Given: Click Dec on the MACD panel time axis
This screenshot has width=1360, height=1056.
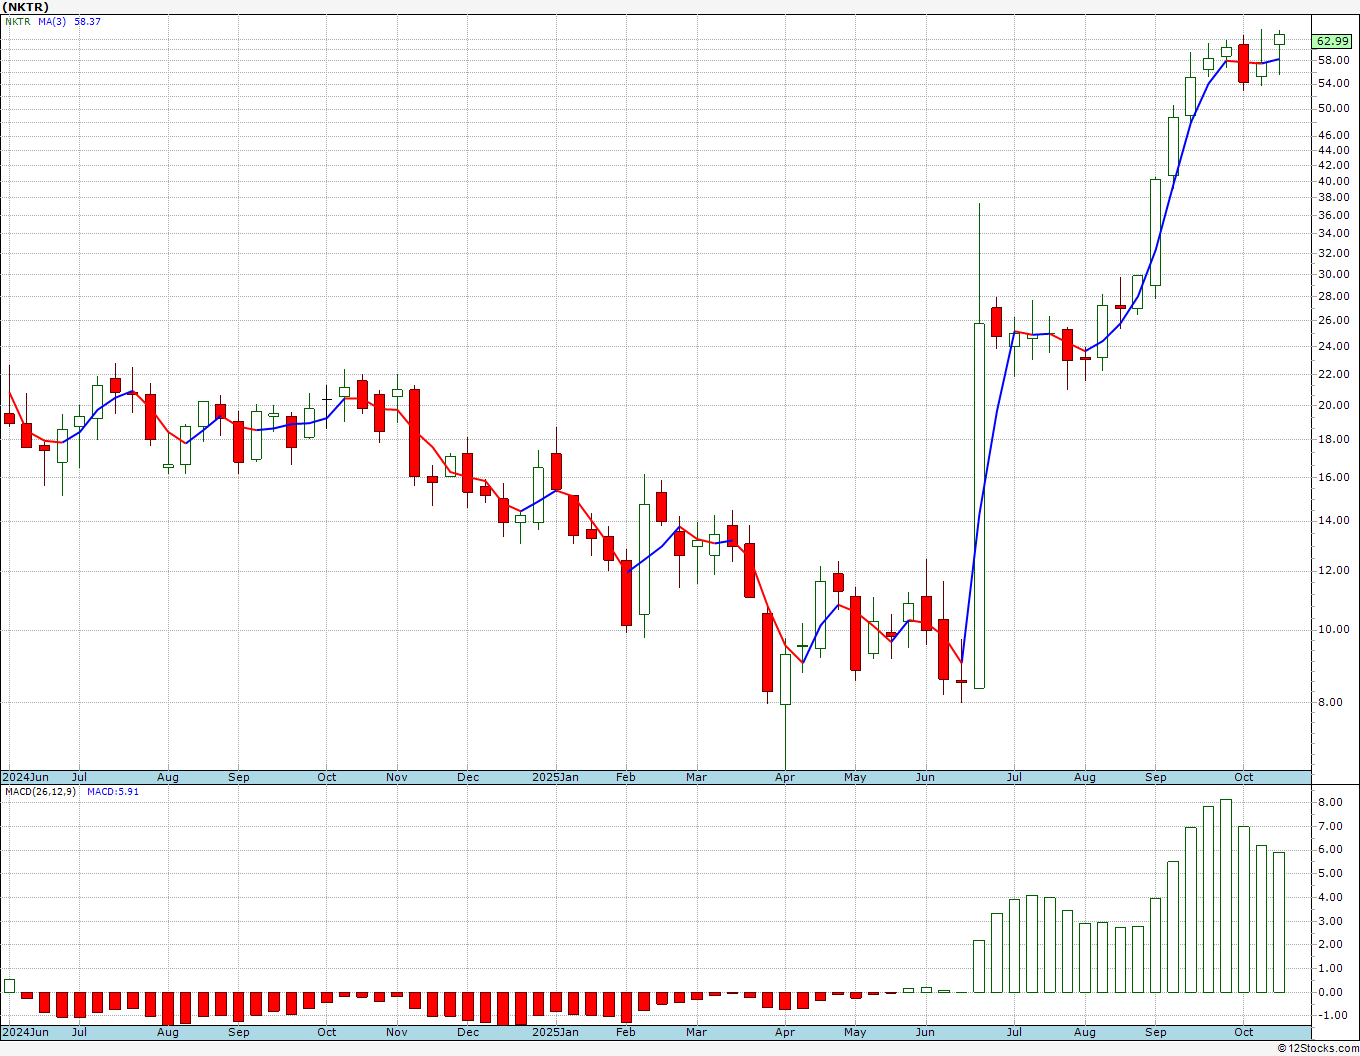Looking at the screenshot, I should (467, 1032).
